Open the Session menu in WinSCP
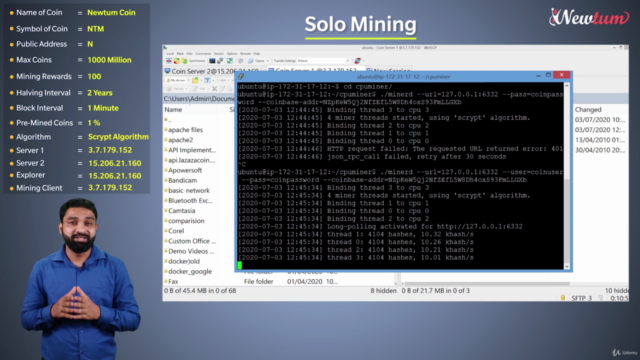Viewport: 640px width, 360px height. coord(219,53)
